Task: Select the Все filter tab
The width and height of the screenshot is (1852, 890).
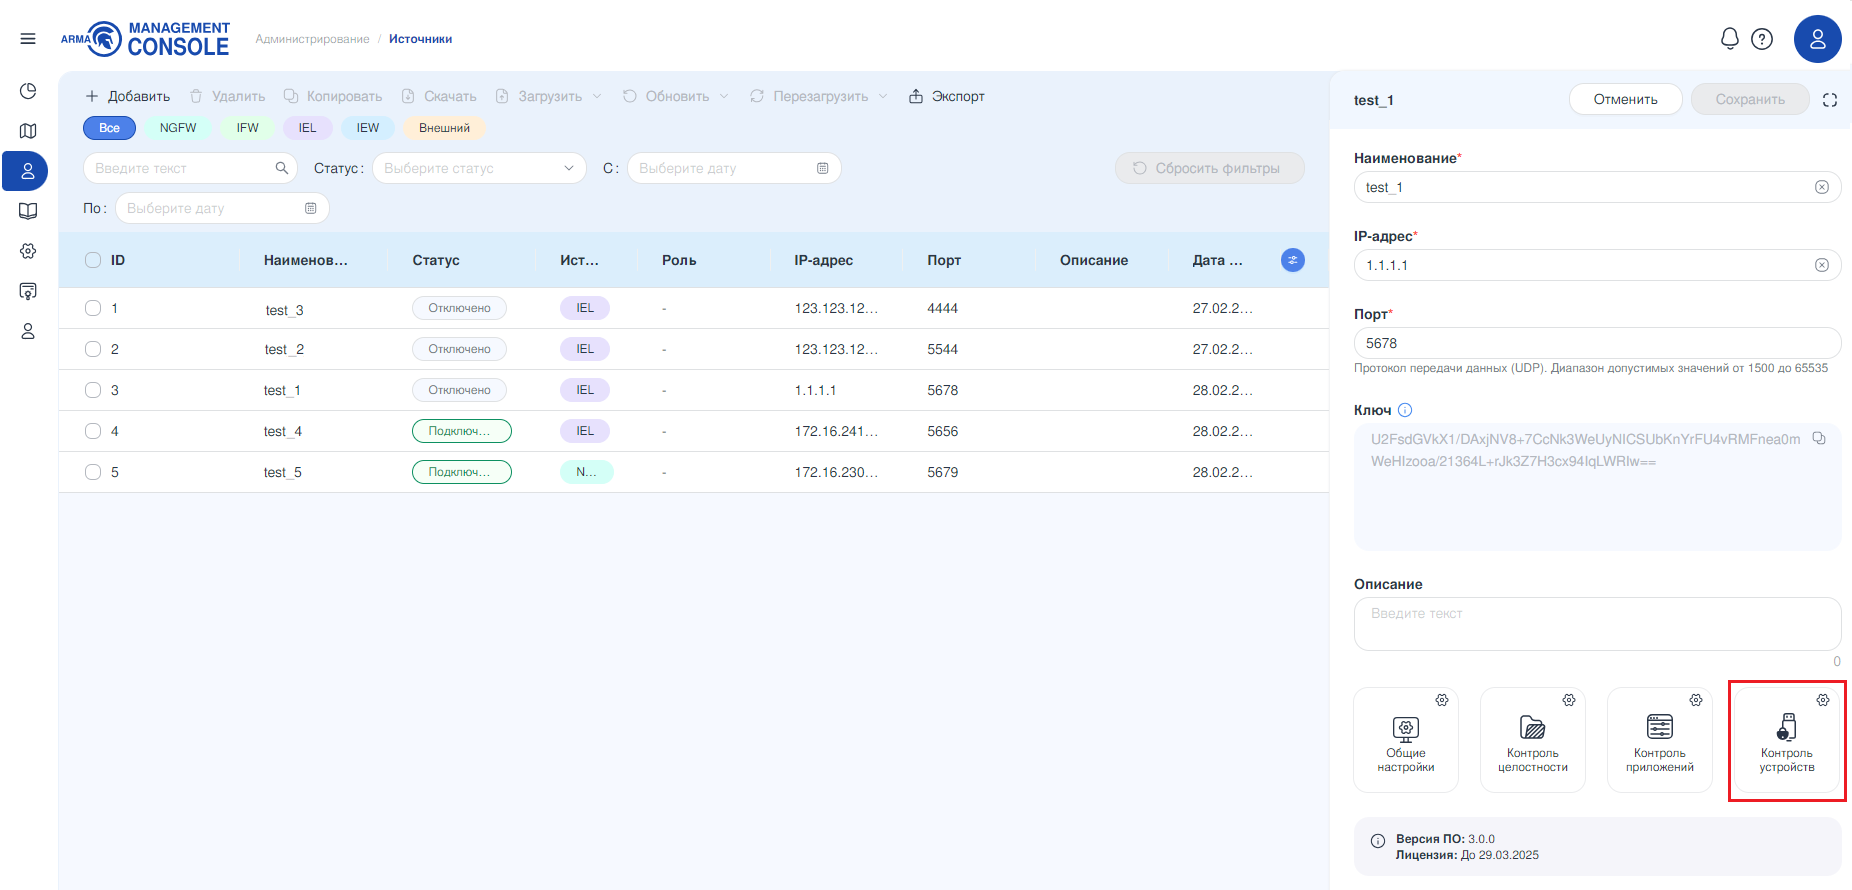Action: [x=109, y=128]
